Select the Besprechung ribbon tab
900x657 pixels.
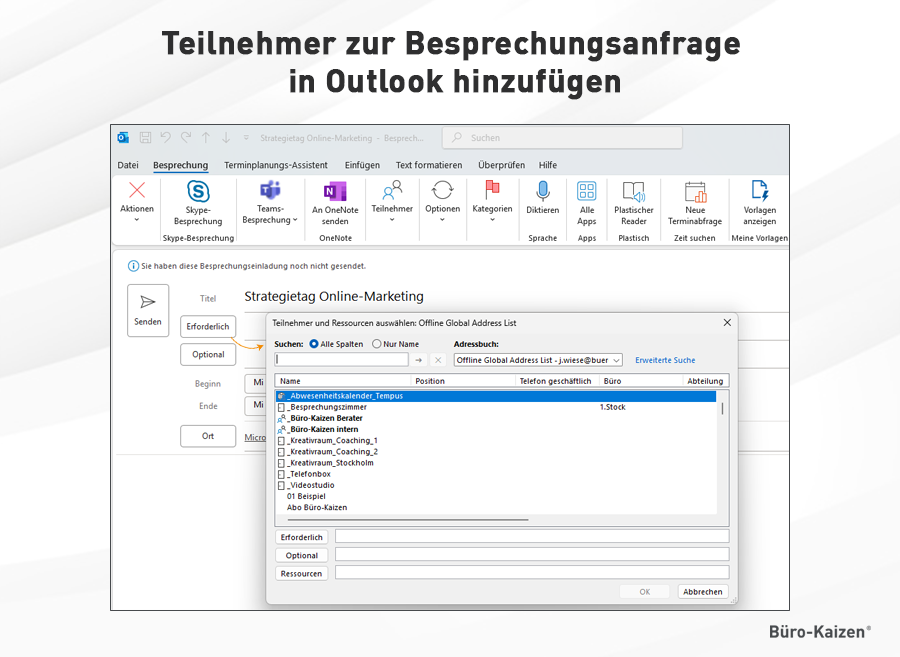click(180, 165)
